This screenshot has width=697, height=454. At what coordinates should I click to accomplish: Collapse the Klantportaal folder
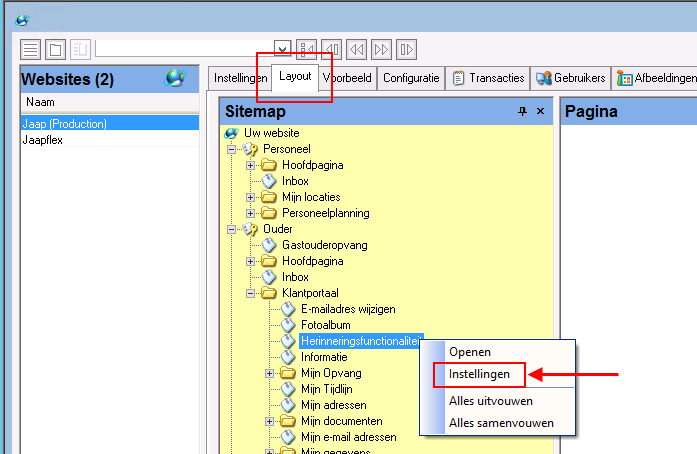[251, 293]
